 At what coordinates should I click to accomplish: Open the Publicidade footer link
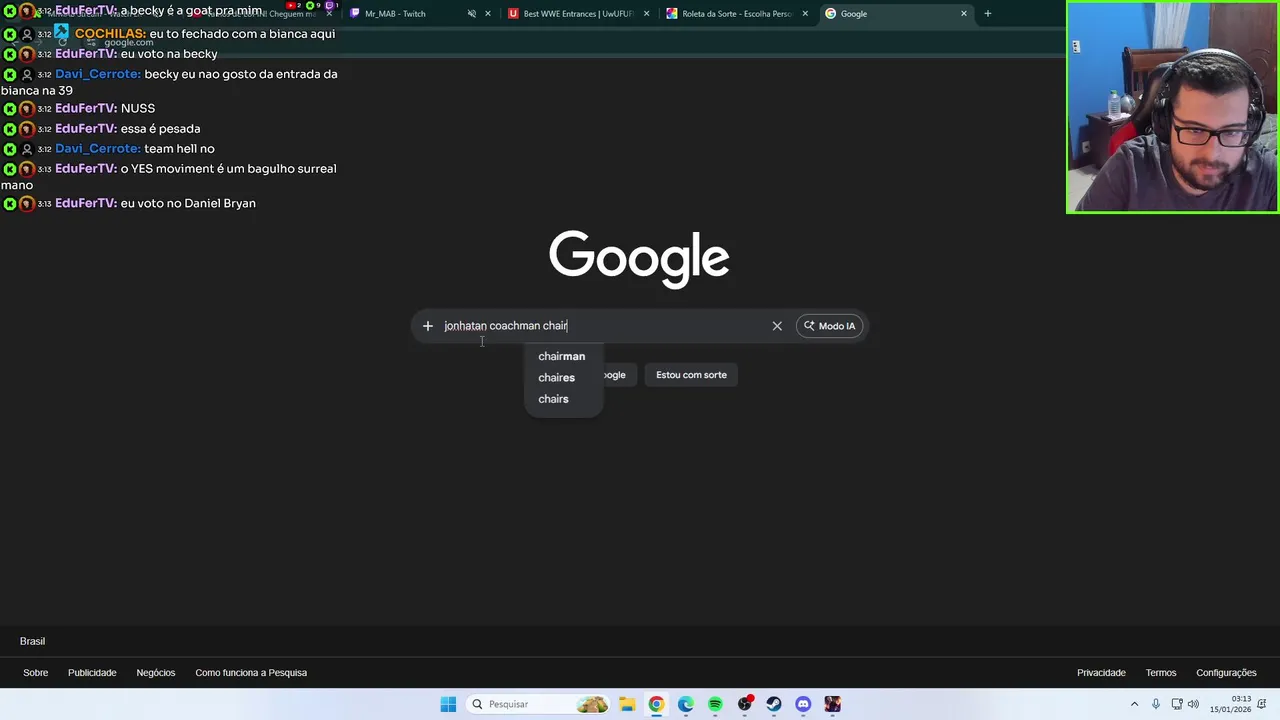pyautogui.click(x=92, y=673)
